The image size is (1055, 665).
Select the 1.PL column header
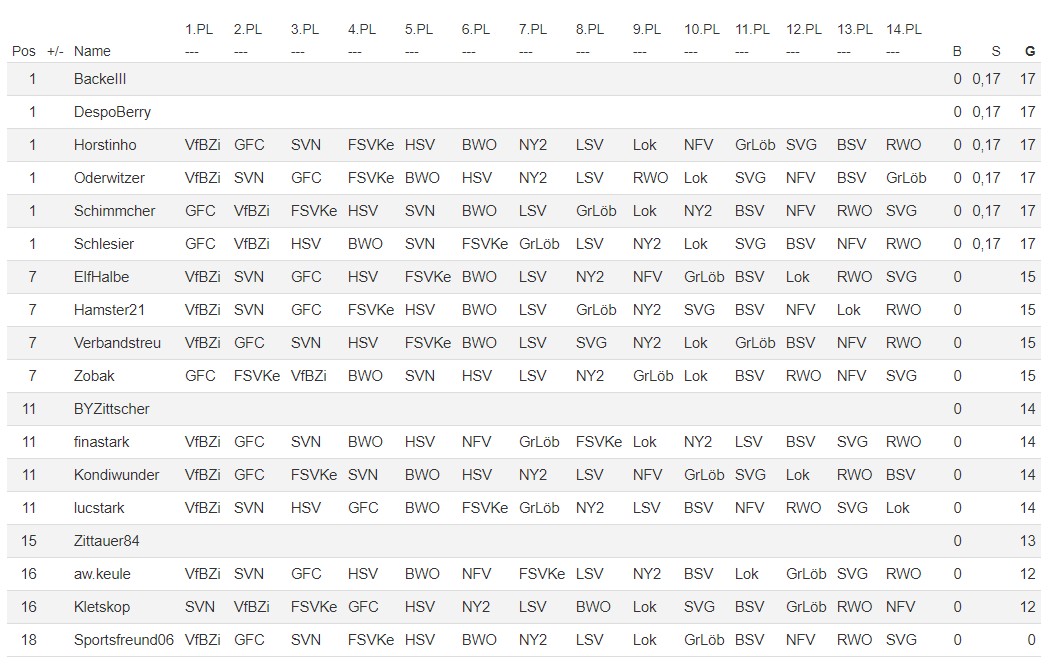click(x=199, y=30)
